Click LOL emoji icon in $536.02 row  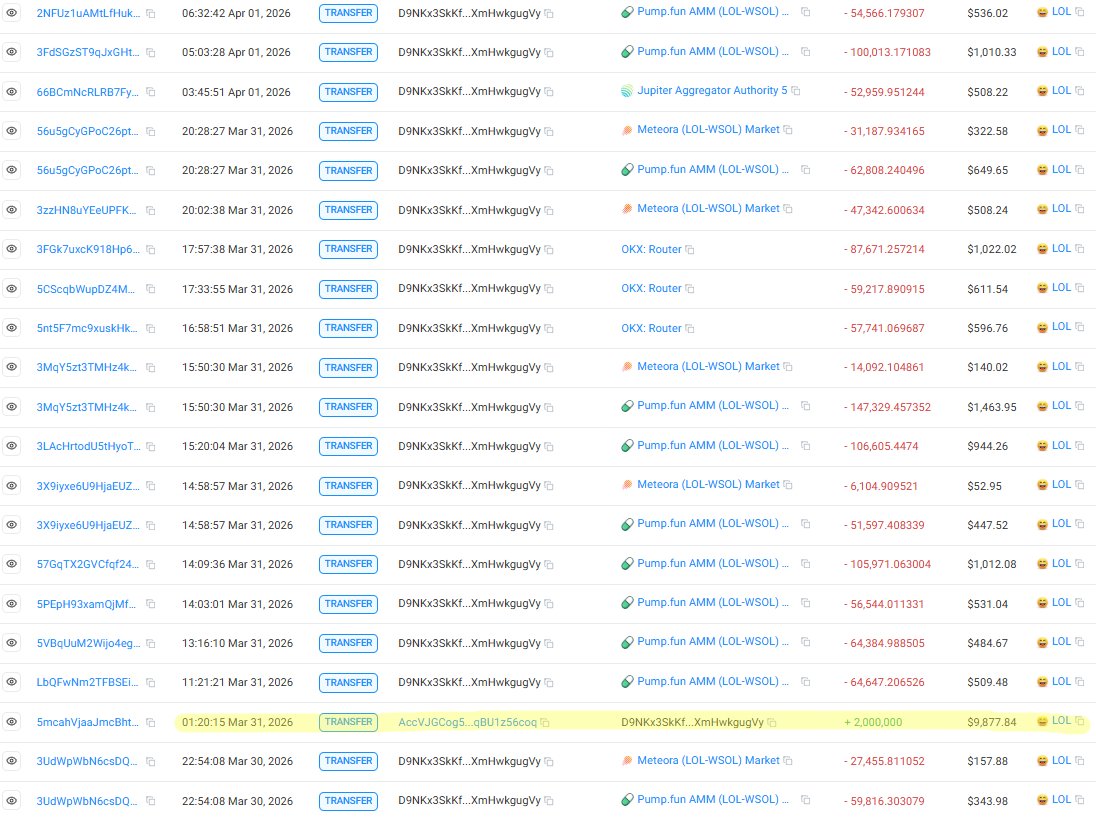(1042, 12)
